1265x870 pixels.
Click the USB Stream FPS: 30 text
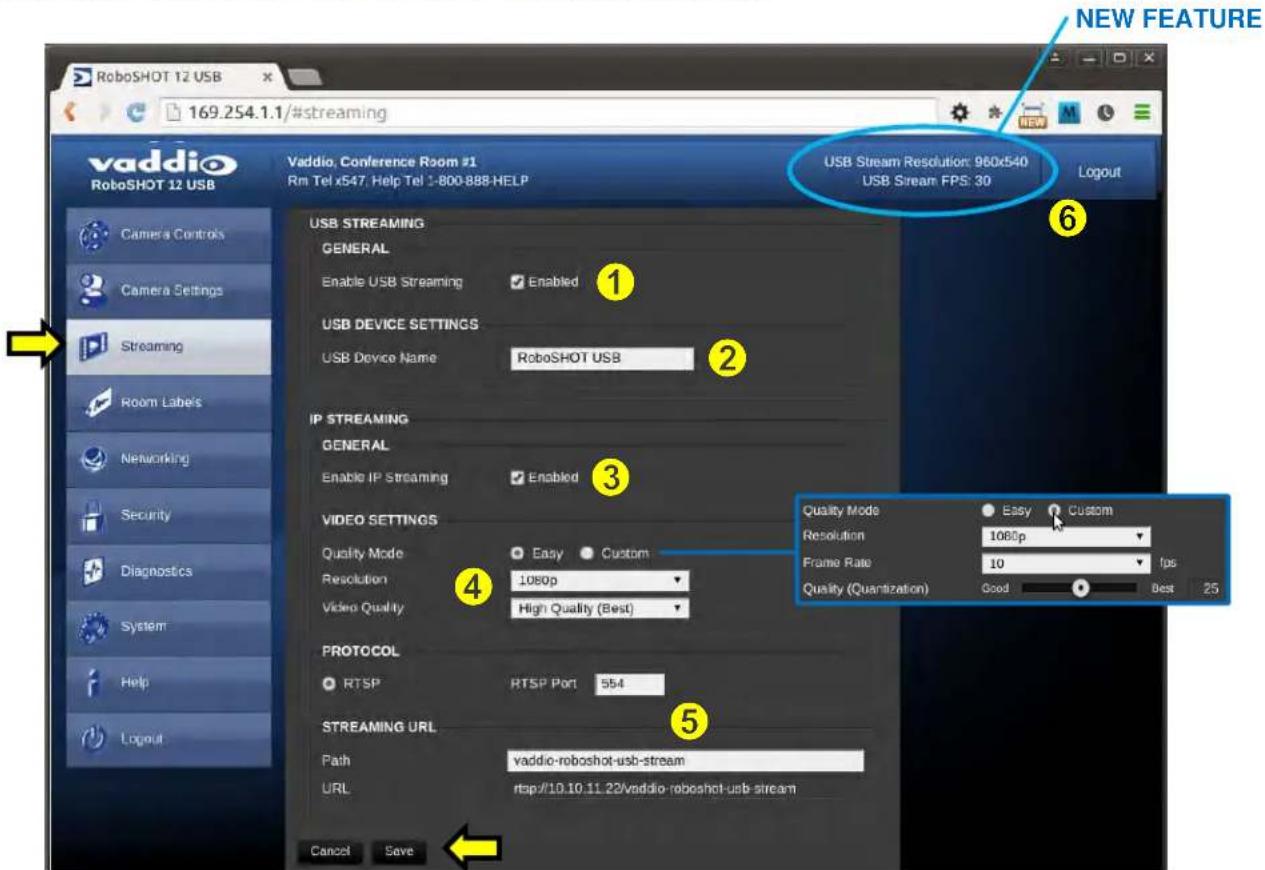pos(926,181)
